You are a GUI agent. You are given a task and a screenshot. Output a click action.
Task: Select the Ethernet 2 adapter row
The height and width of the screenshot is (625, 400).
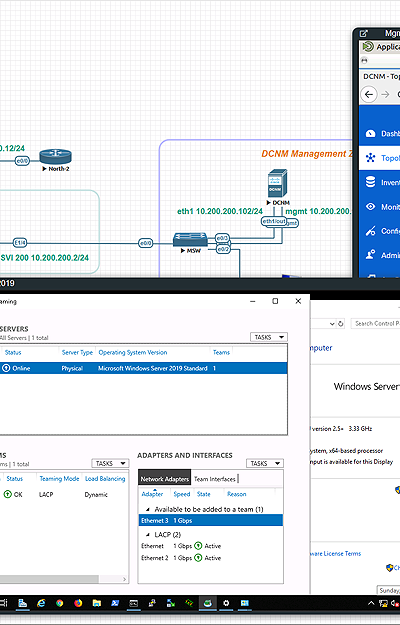tap(211, 558)
